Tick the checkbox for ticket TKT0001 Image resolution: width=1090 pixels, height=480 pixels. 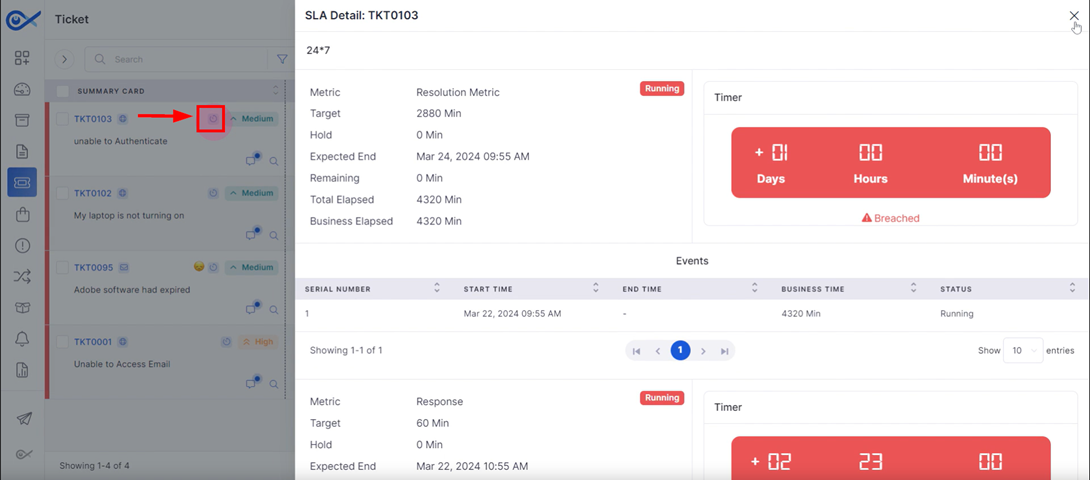pyautogui.click(x=63, y=342)
